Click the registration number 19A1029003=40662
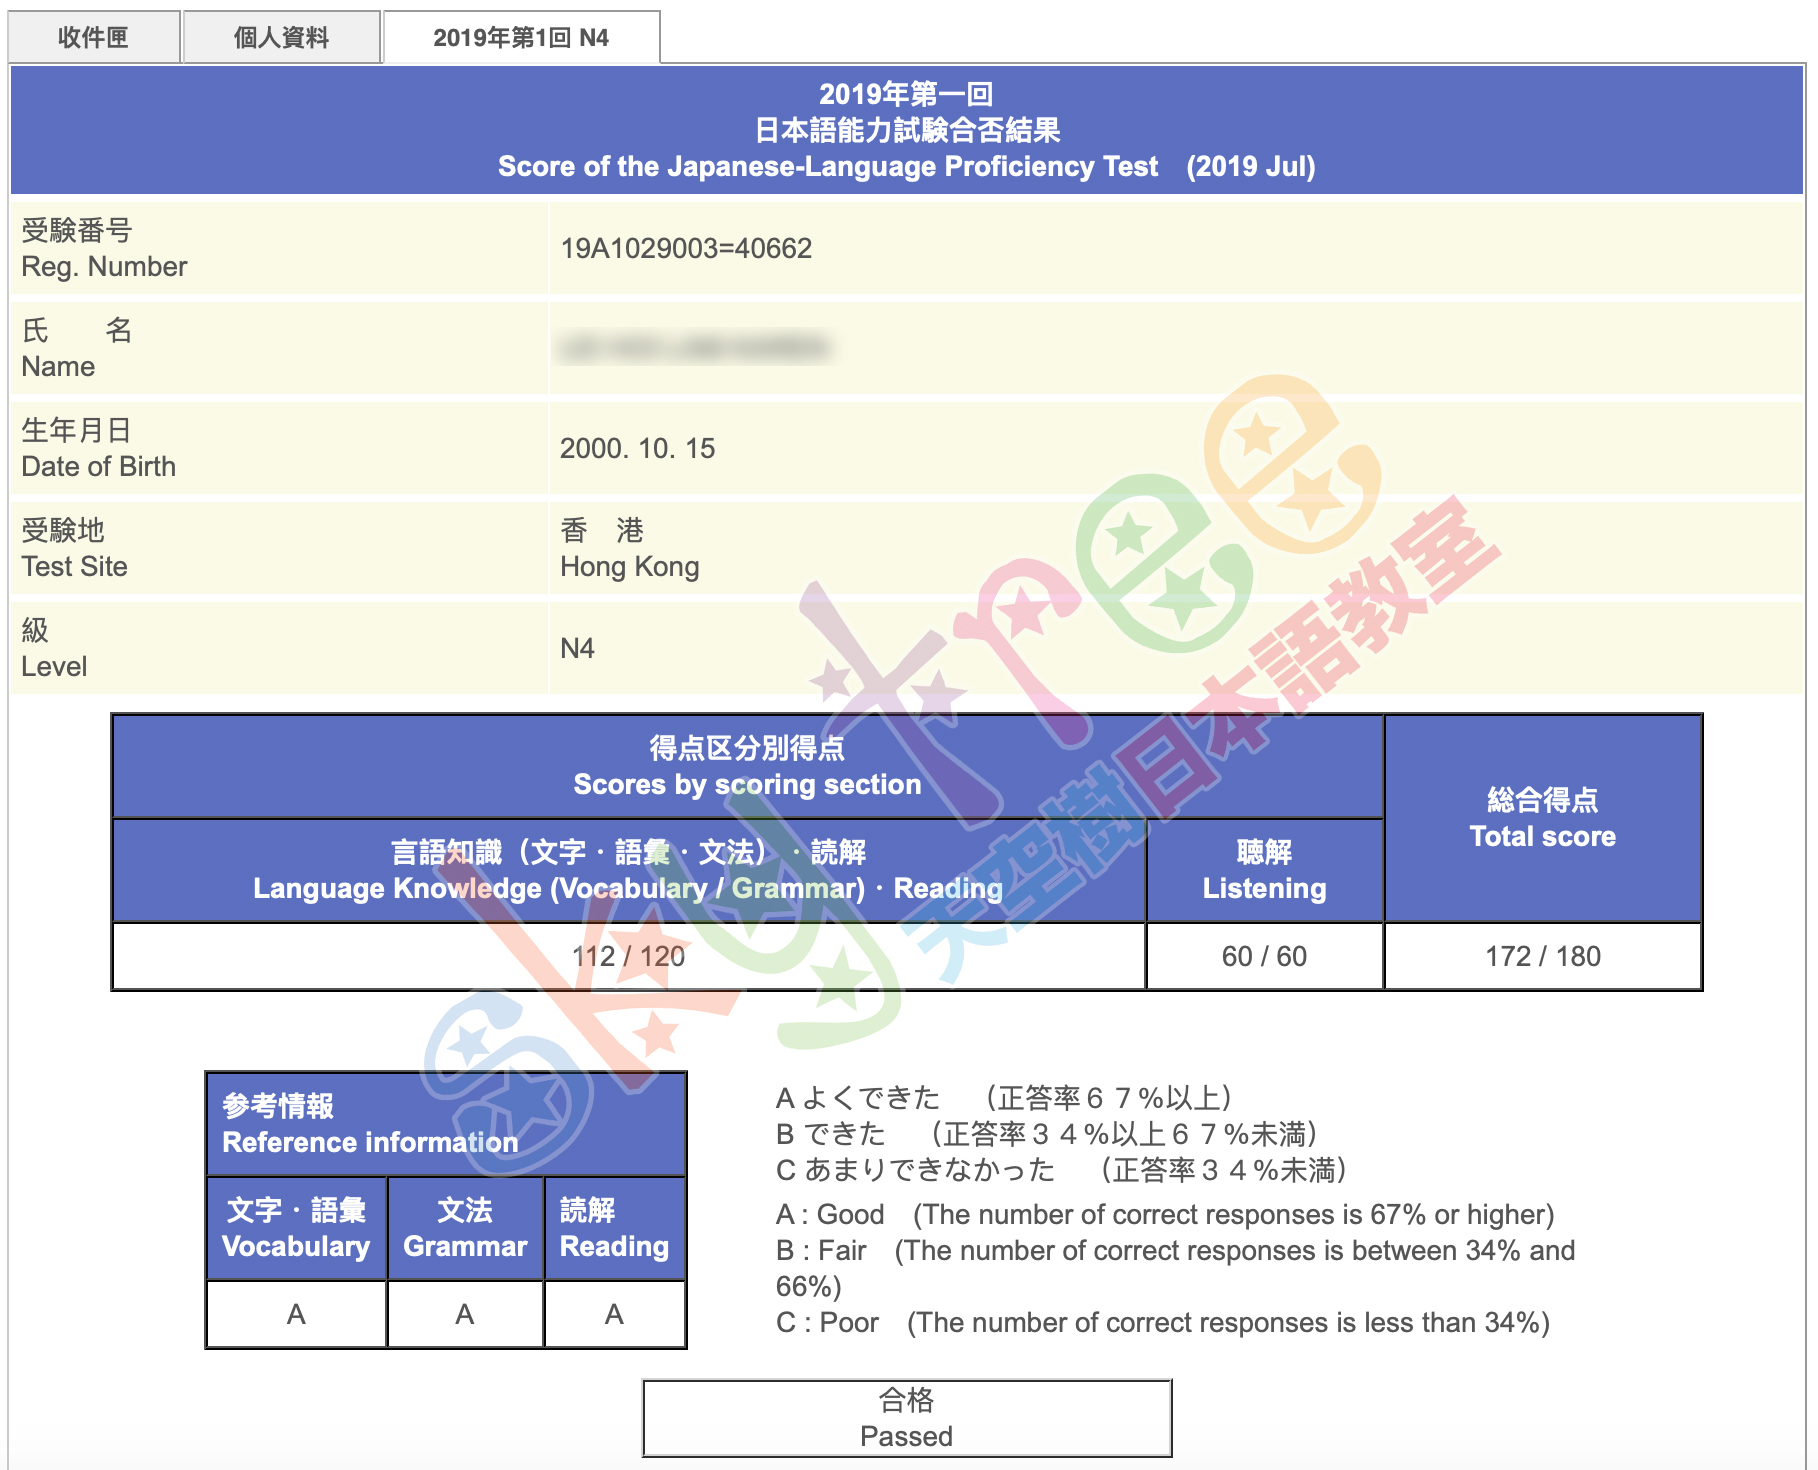The height and width of the screenshot is (1470, 1818). pyautogui.click(x=686, y=248)
